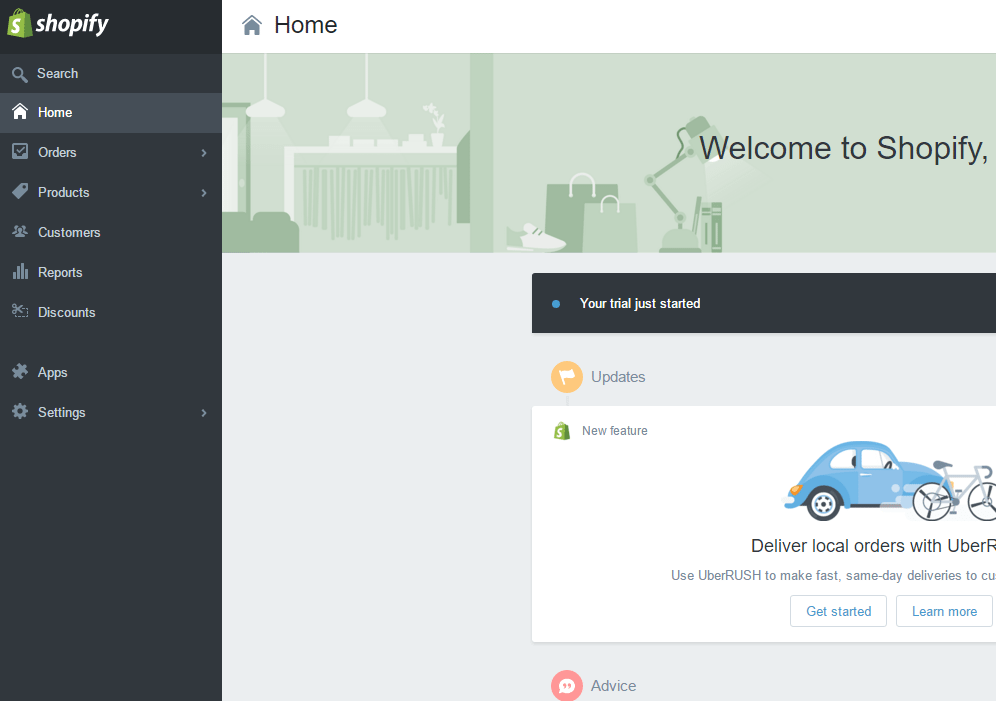Open the Discounts menu item
This screenshot has width=996, height=701.
111,312
